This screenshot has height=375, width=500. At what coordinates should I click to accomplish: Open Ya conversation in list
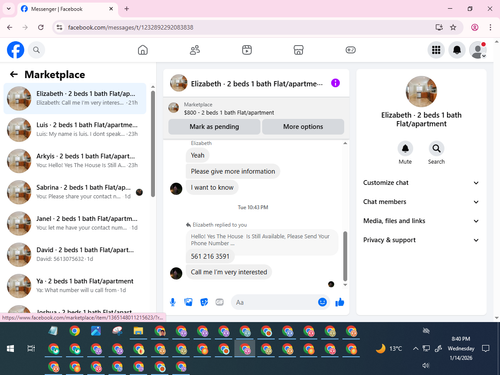tap(75, 286)
